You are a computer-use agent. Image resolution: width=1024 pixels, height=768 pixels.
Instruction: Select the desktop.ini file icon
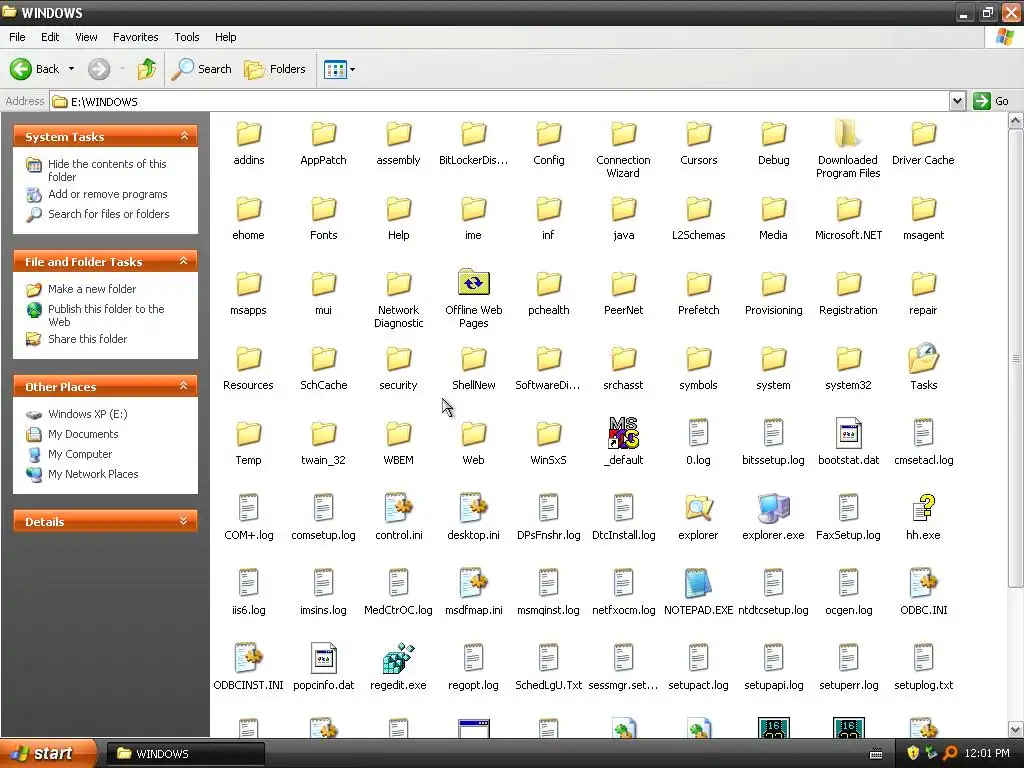click(473, 508)
